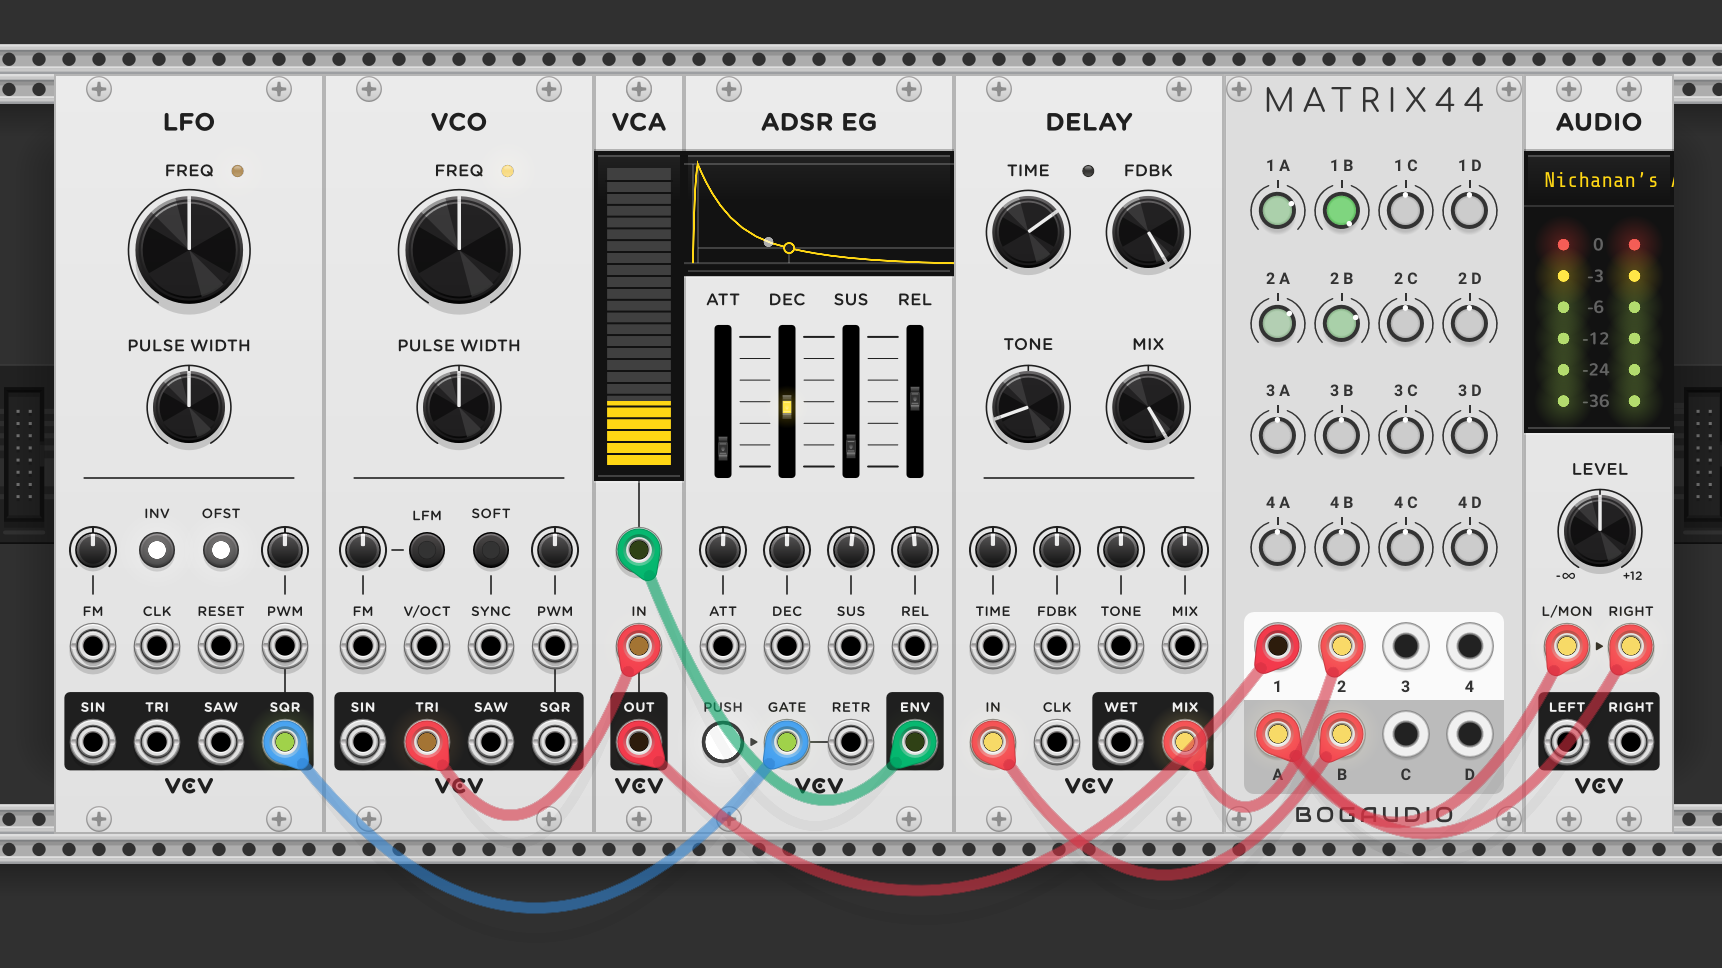This screenshot has height=968, width=1722.
Task: Click the MATRIX44 1B knob
Action: (1341, 211)
